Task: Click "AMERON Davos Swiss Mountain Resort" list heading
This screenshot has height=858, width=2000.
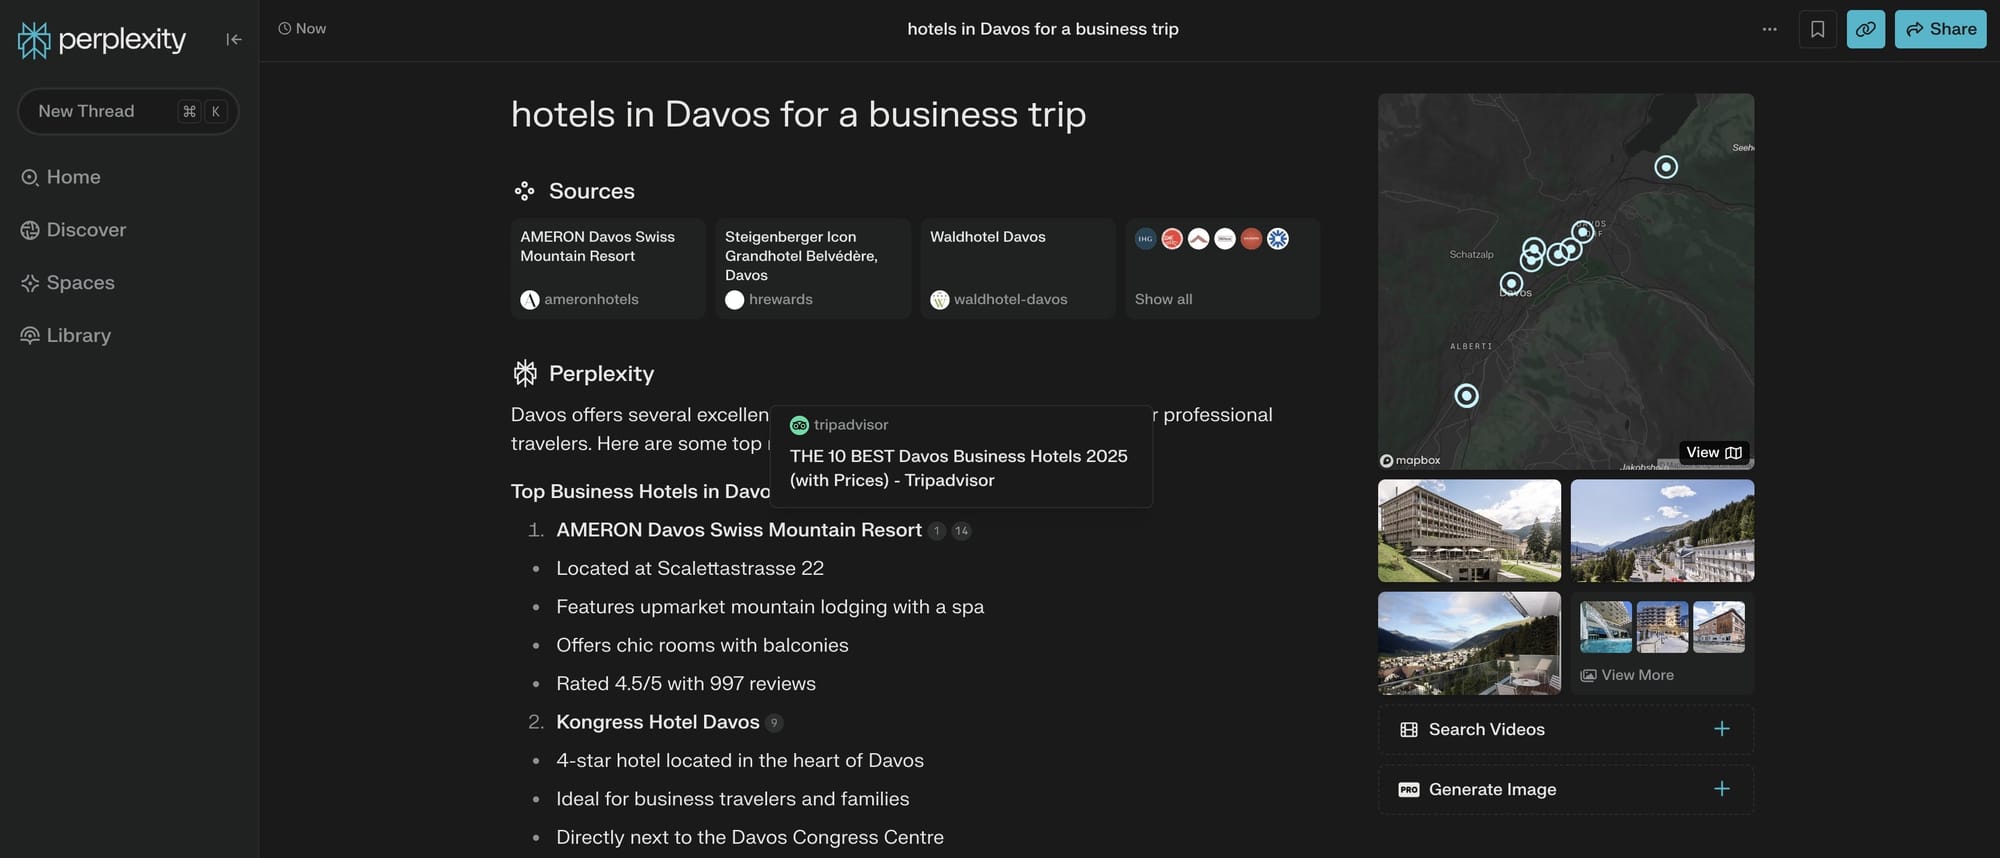Action: pos(739,530)
